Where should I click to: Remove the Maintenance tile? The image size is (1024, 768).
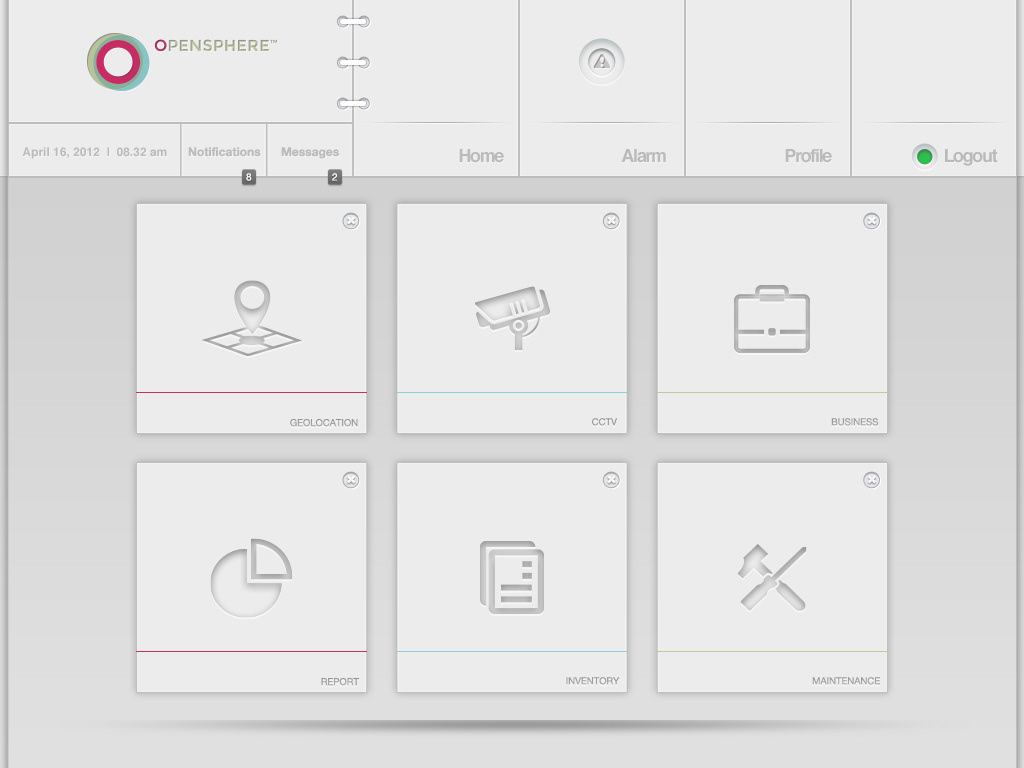point(871,480)
